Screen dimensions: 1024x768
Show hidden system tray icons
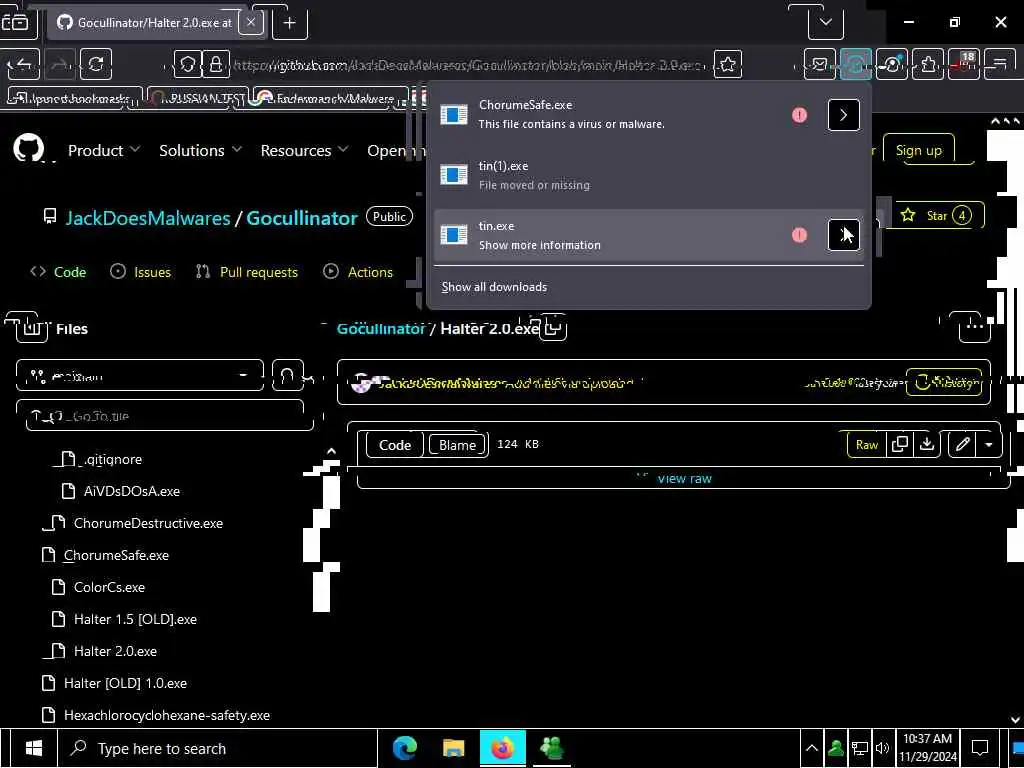811,748
